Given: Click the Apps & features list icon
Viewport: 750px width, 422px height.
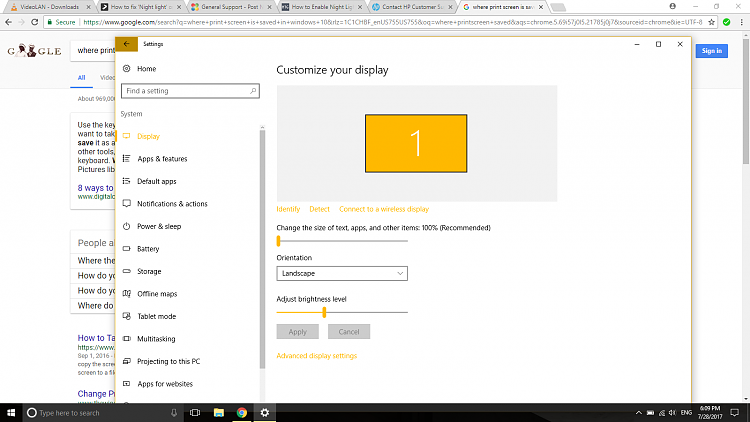Looking at the screenshot, I should point(126,158).
